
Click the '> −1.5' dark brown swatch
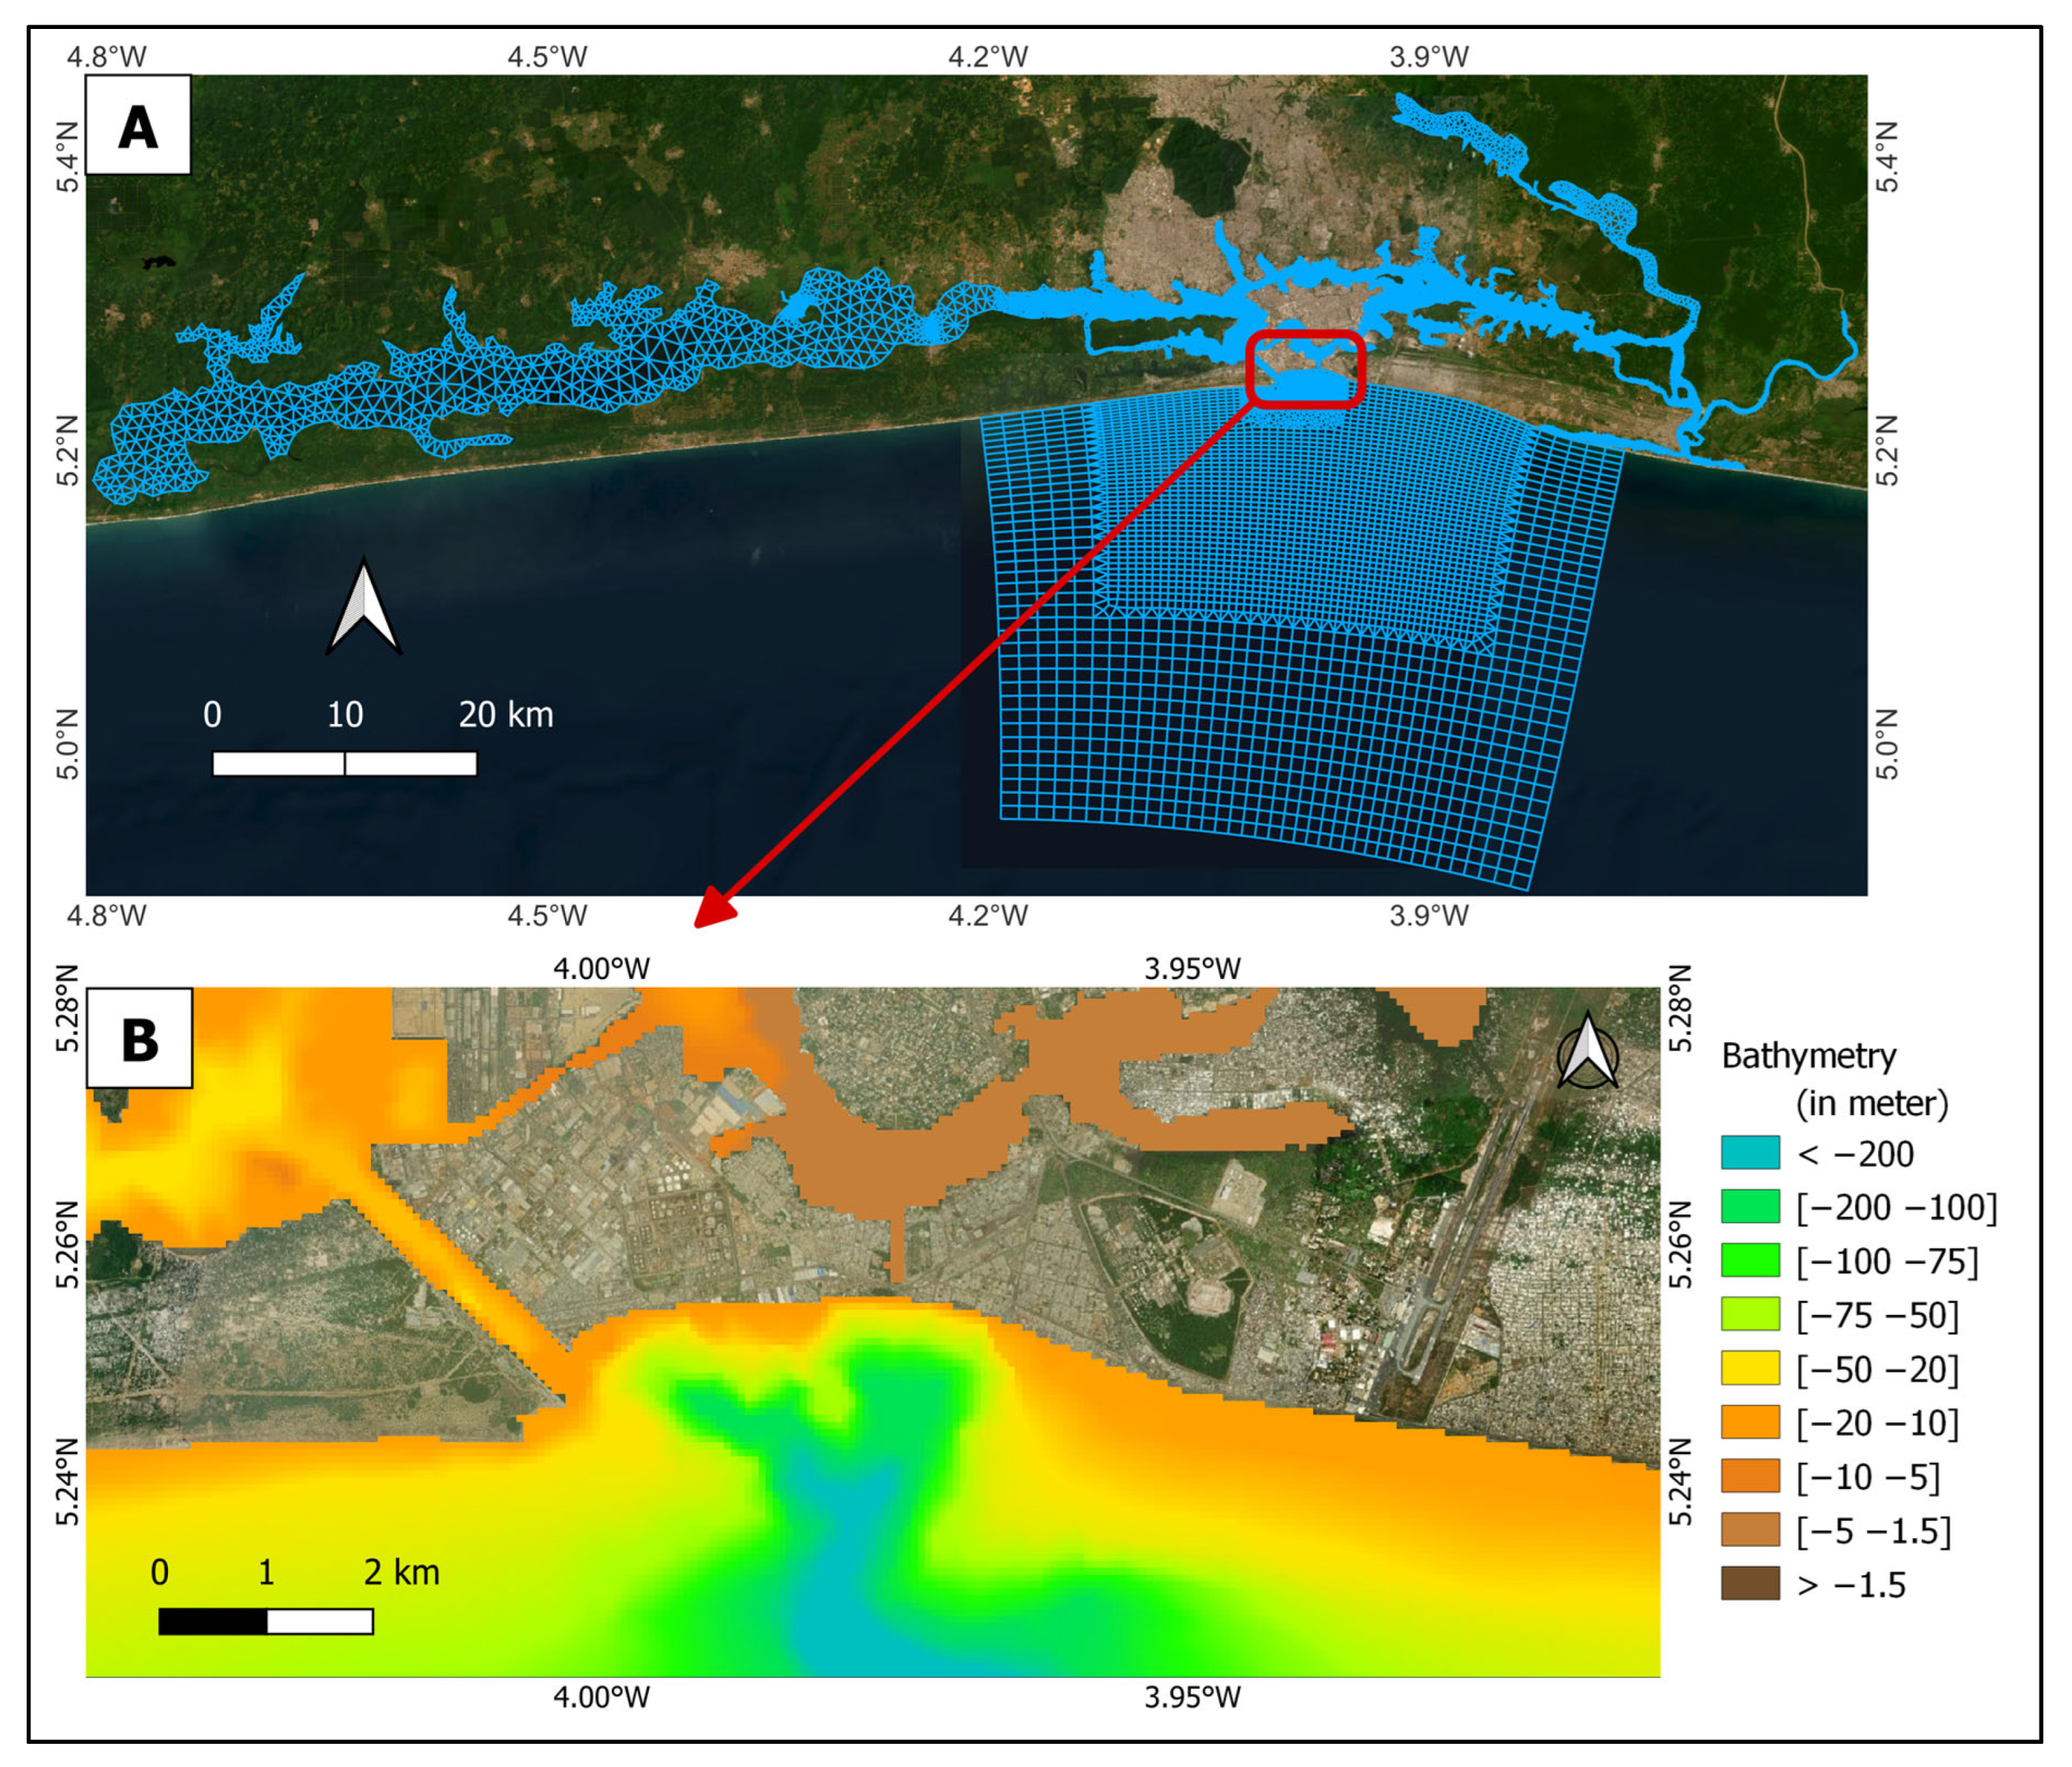[1750, 1584]
